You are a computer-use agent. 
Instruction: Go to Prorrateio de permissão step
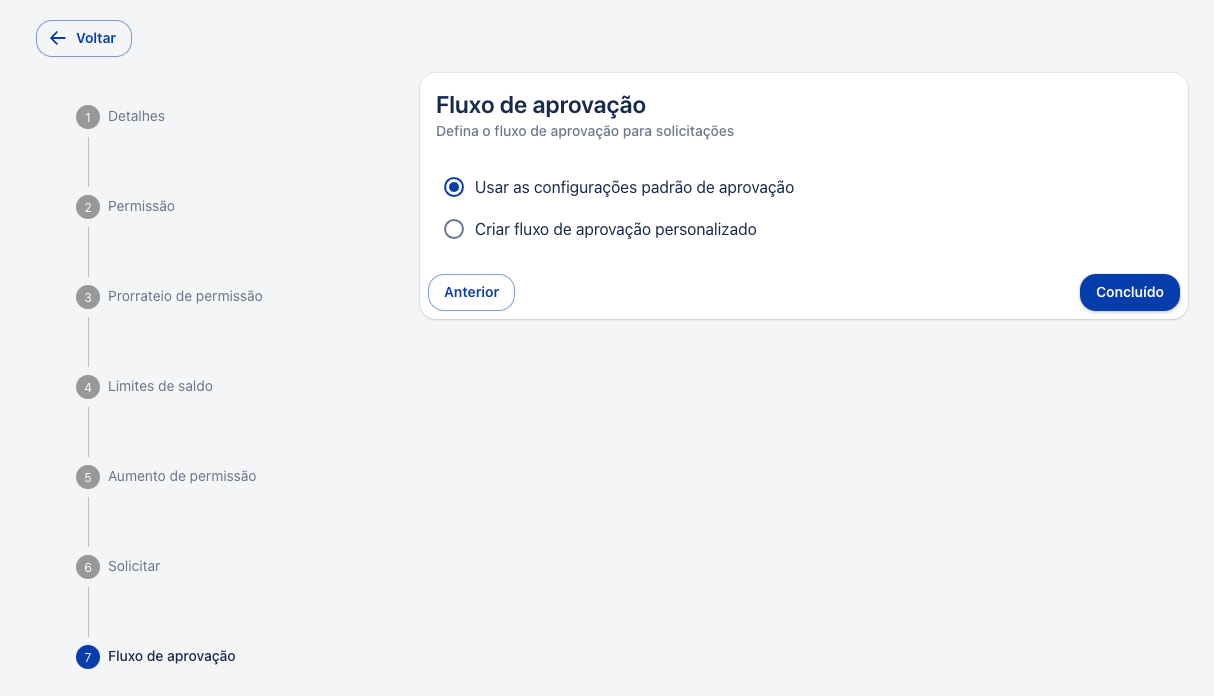tap(185, 296)
